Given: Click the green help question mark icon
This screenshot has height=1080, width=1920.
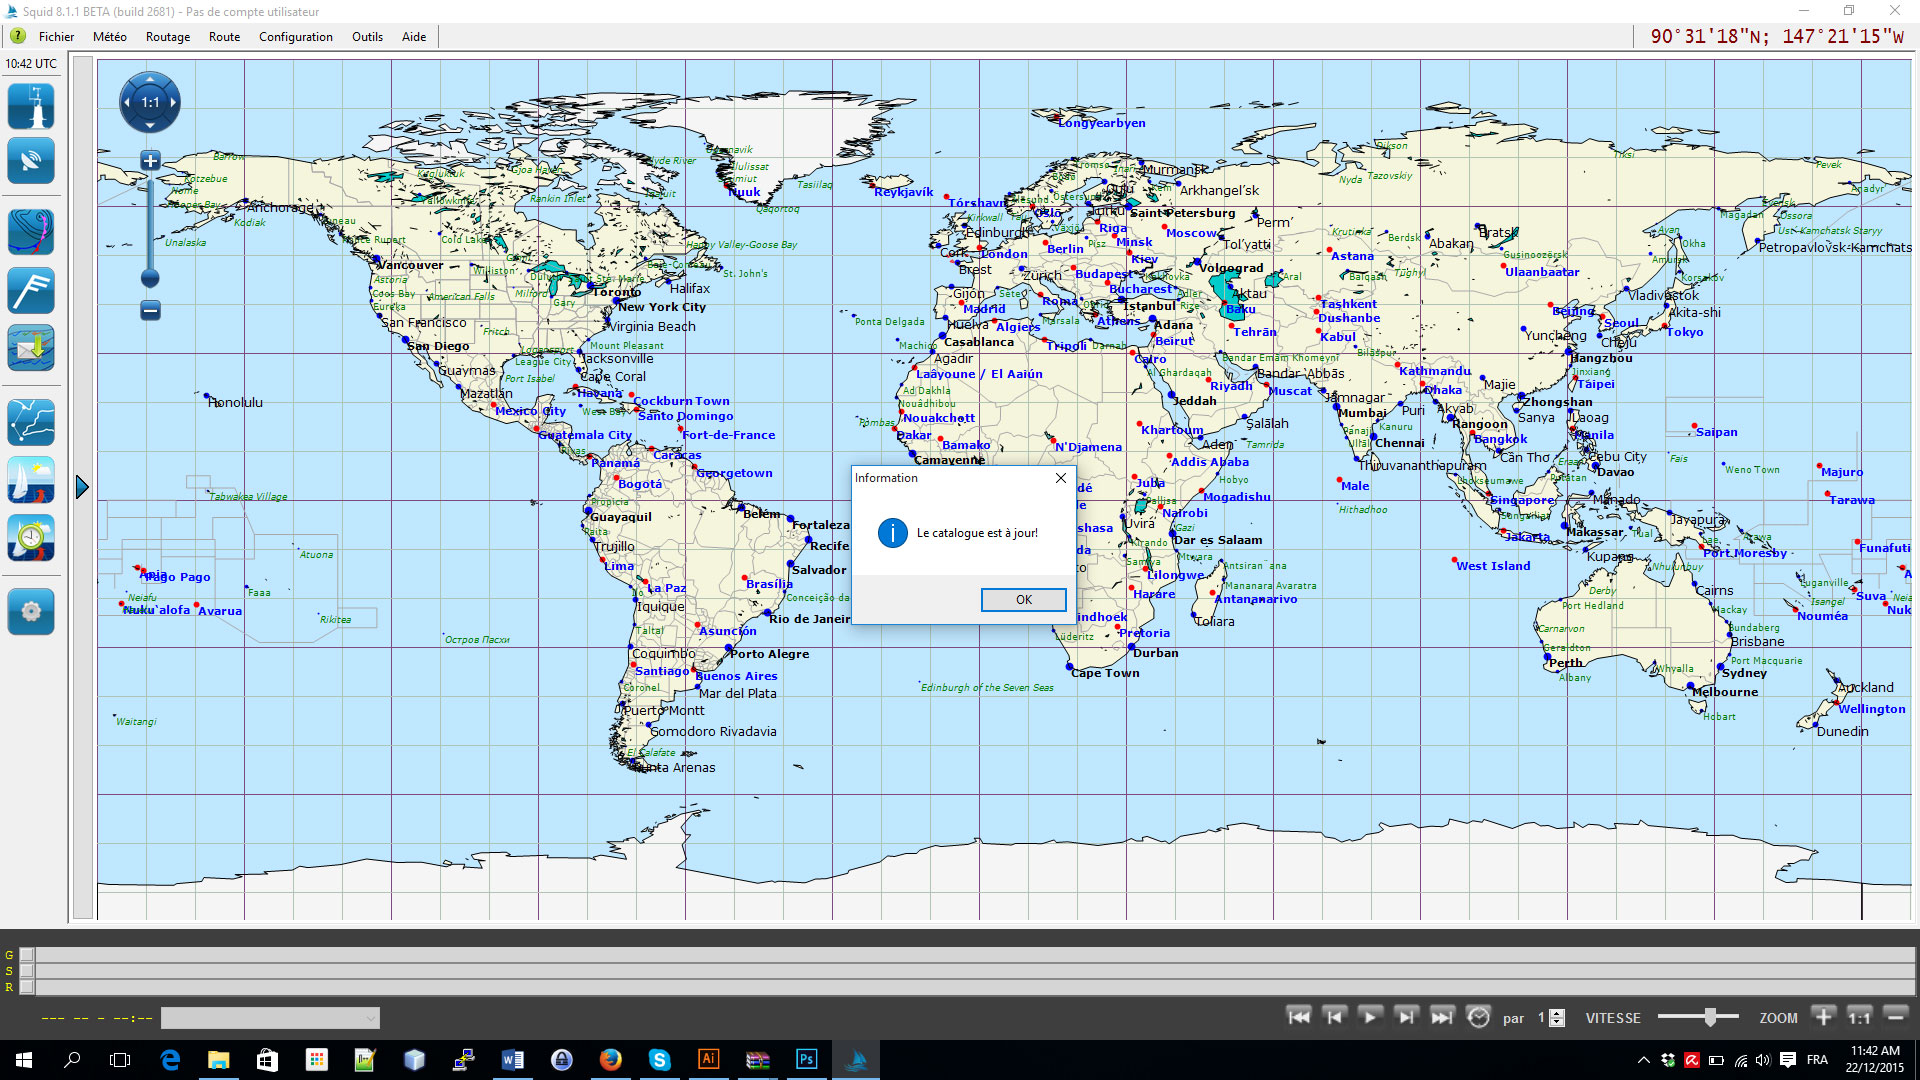Looking at the screenshot, I should tap(18, 36).
